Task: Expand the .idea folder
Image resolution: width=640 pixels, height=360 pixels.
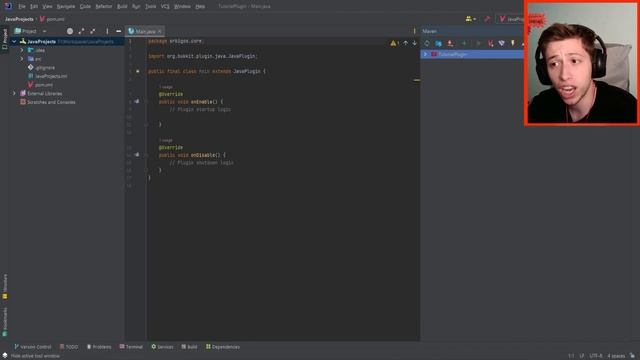Action: pyautogui.click(x=22, y=50)
